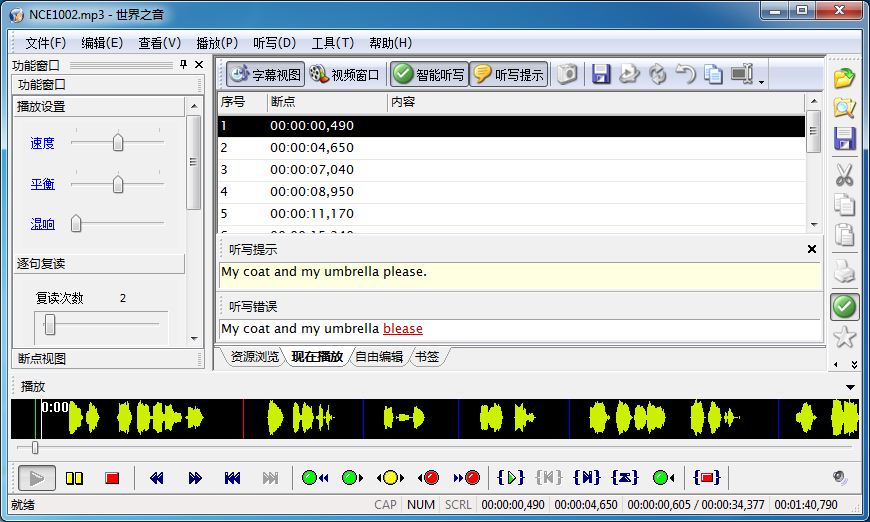Open the 播放(P) menu
Image resolution: width=870 pixels, height=522 pixels.
[x=217, y=43]
